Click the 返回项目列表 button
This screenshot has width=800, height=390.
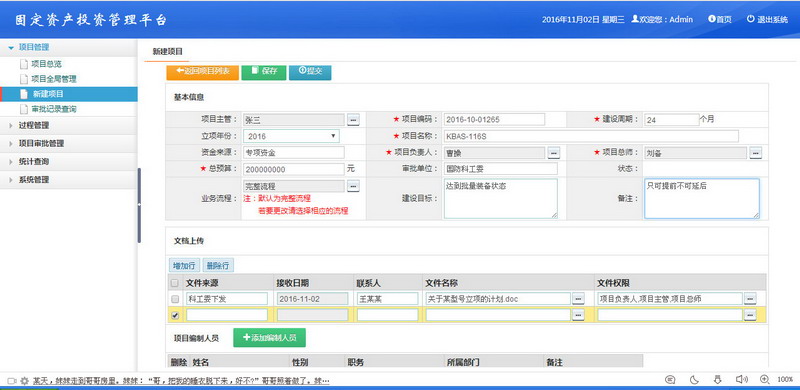(203, 72)
